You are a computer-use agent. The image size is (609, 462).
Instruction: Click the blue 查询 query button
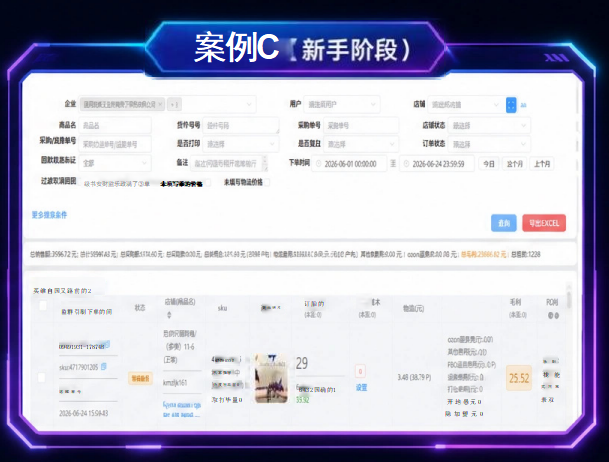[504, 223]
